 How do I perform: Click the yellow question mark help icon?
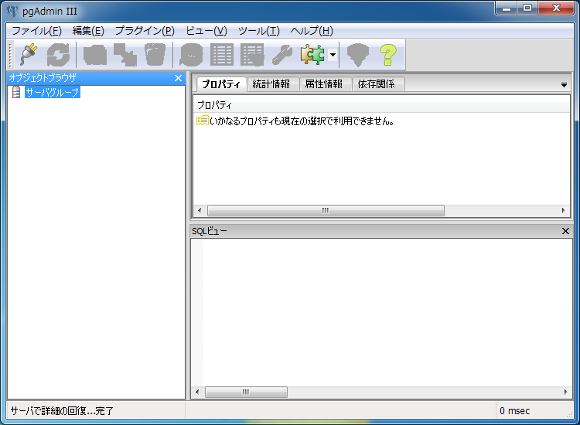tap(388, 55)
